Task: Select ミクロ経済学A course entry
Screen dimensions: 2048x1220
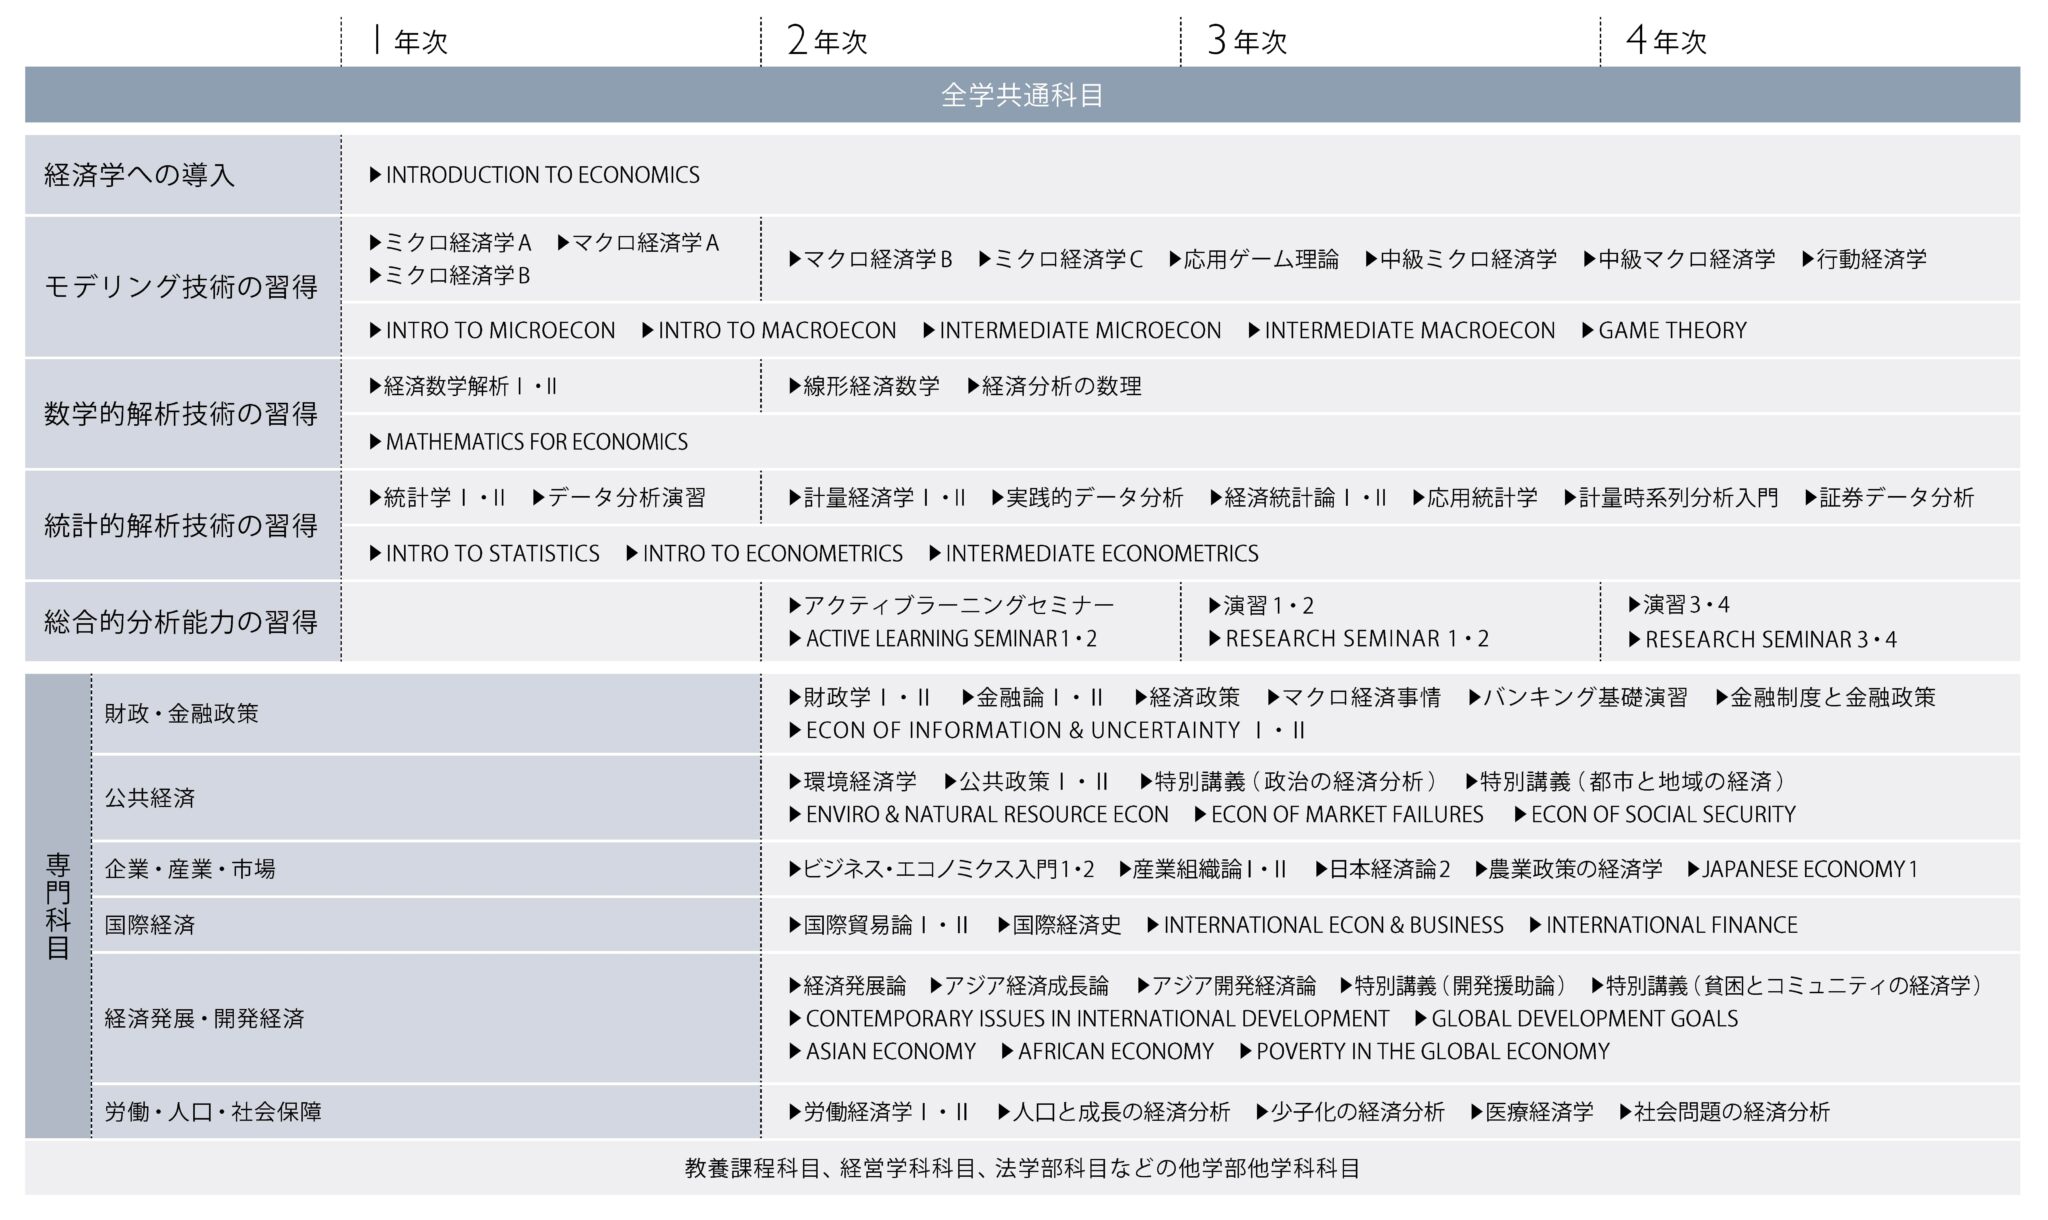Action: pos(450,243)
